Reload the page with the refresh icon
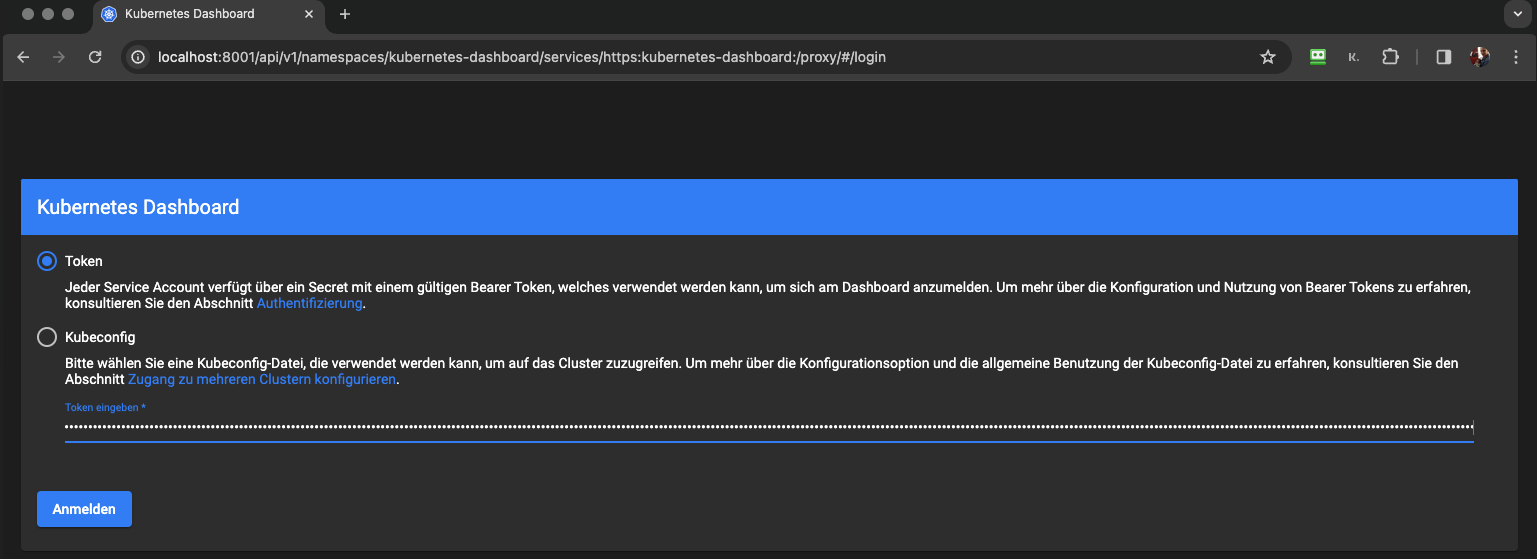 (x=95, y=57)
